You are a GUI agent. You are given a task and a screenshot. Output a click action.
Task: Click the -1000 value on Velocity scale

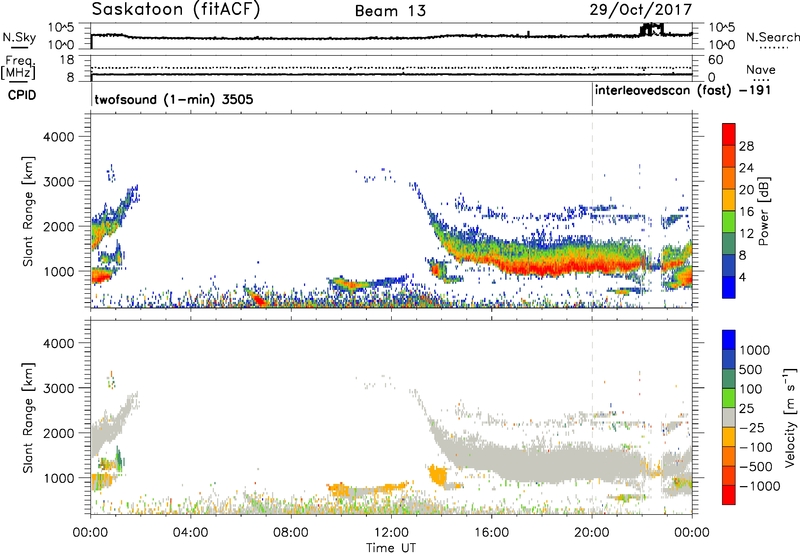tap(760, 486)
